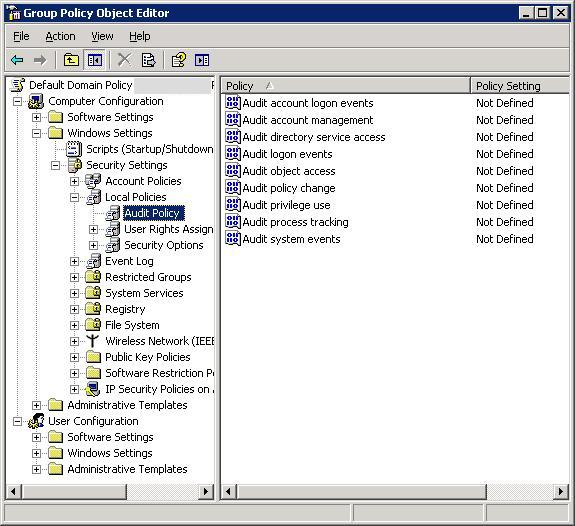Click tree pane scroll left arrow
The height and width of the screenshot is (526, 575).
coord(14,492)
